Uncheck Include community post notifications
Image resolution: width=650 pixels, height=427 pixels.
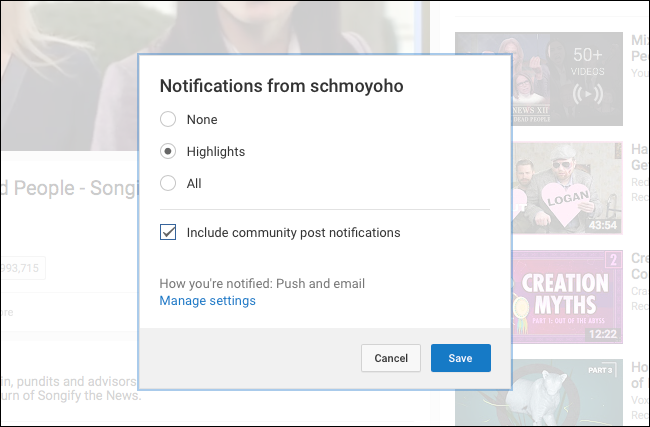pos(168,233)
